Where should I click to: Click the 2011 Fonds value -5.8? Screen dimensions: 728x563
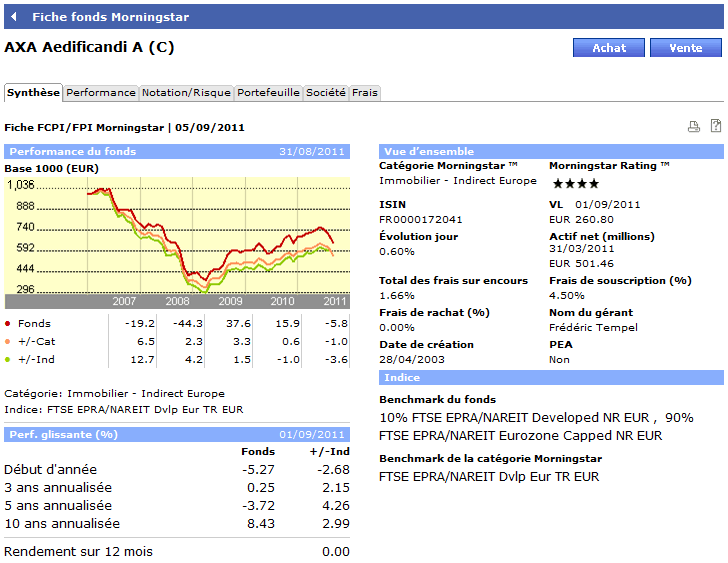coord(336,324)
